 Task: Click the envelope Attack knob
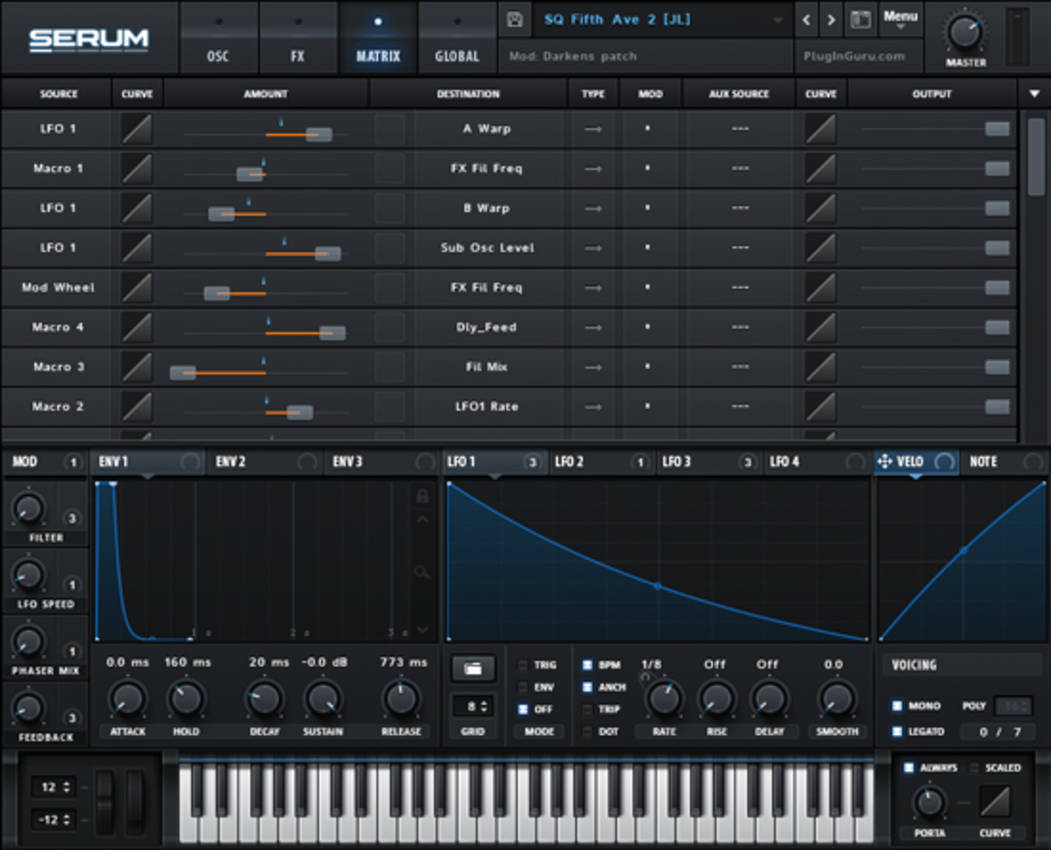127,699
